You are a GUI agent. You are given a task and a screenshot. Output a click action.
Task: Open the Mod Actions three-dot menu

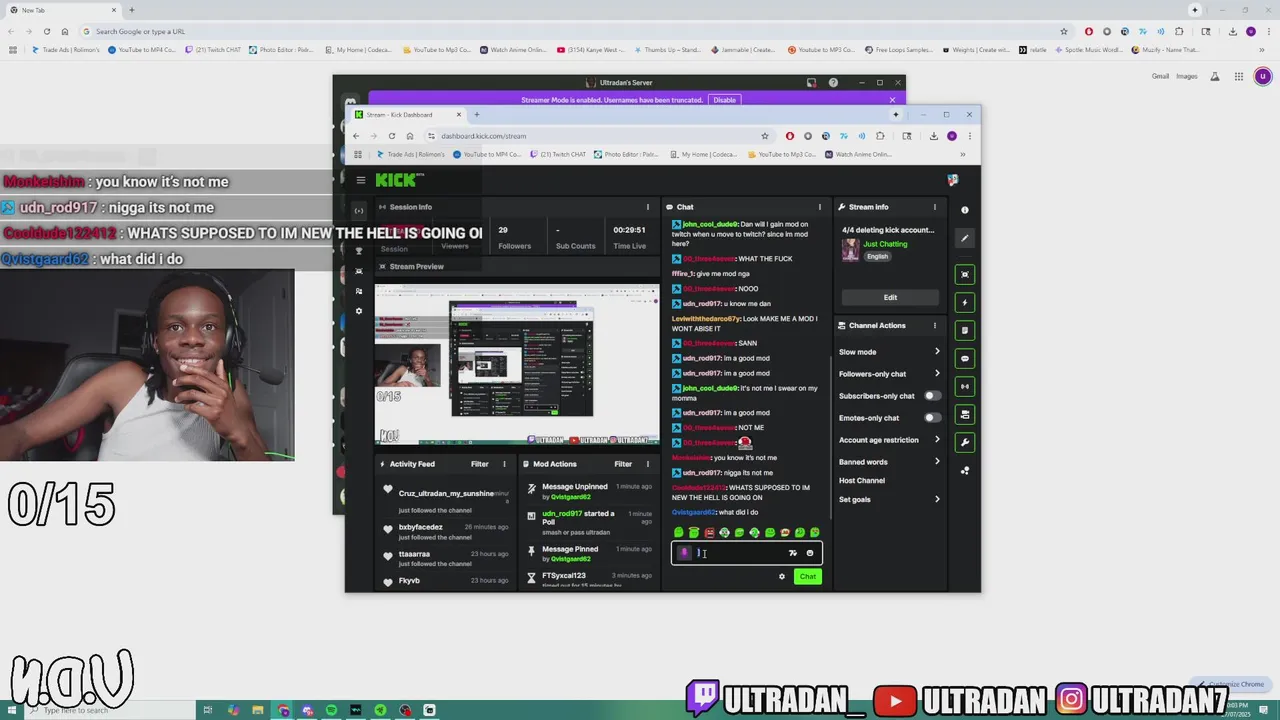[647, 464]
